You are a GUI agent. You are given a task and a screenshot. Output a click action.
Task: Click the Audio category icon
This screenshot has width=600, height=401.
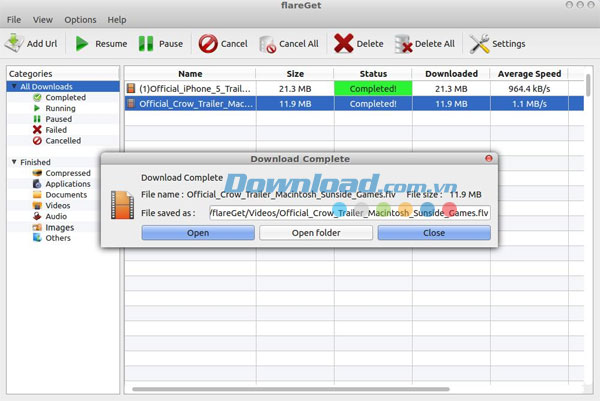(37, 216)
